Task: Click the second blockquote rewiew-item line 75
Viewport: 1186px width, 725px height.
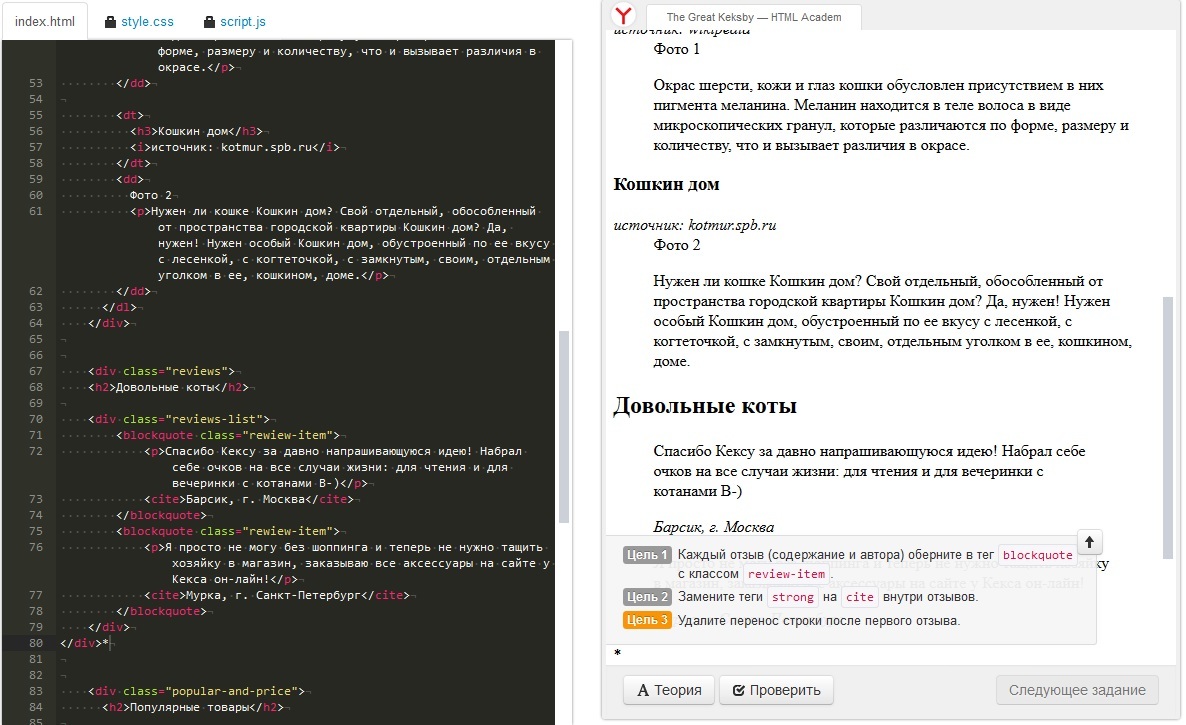Action: click(228, 531)
